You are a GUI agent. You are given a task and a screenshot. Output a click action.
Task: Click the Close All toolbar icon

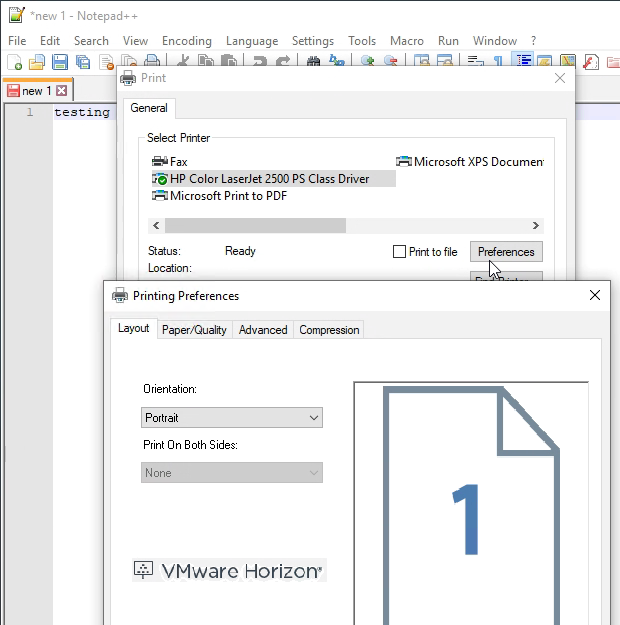pos(129,61)
